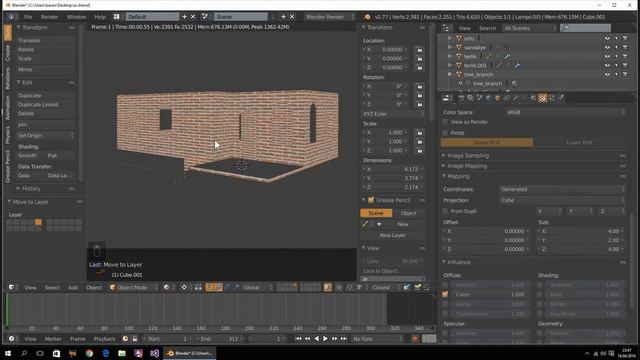Open the File menu
The width and height of the screenshot is (640, 360).
coord(28,17)
